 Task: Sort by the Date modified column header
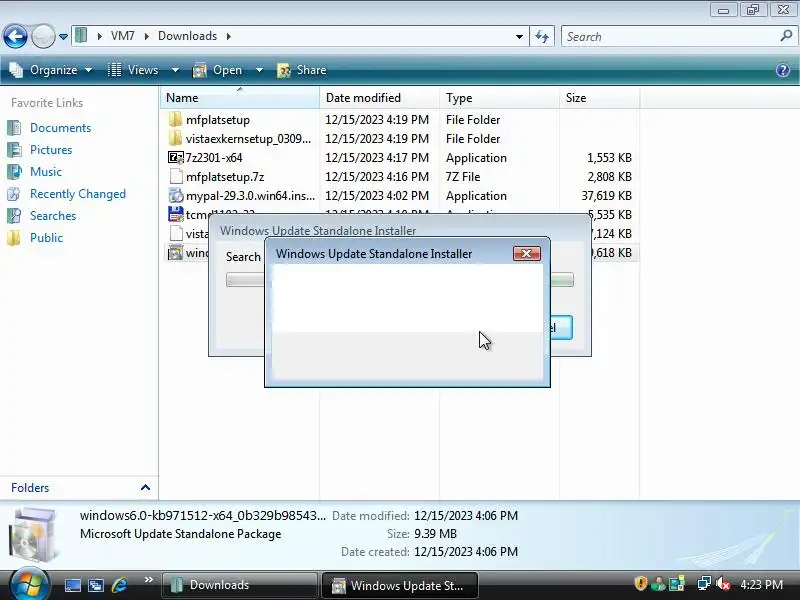(380, 97)
